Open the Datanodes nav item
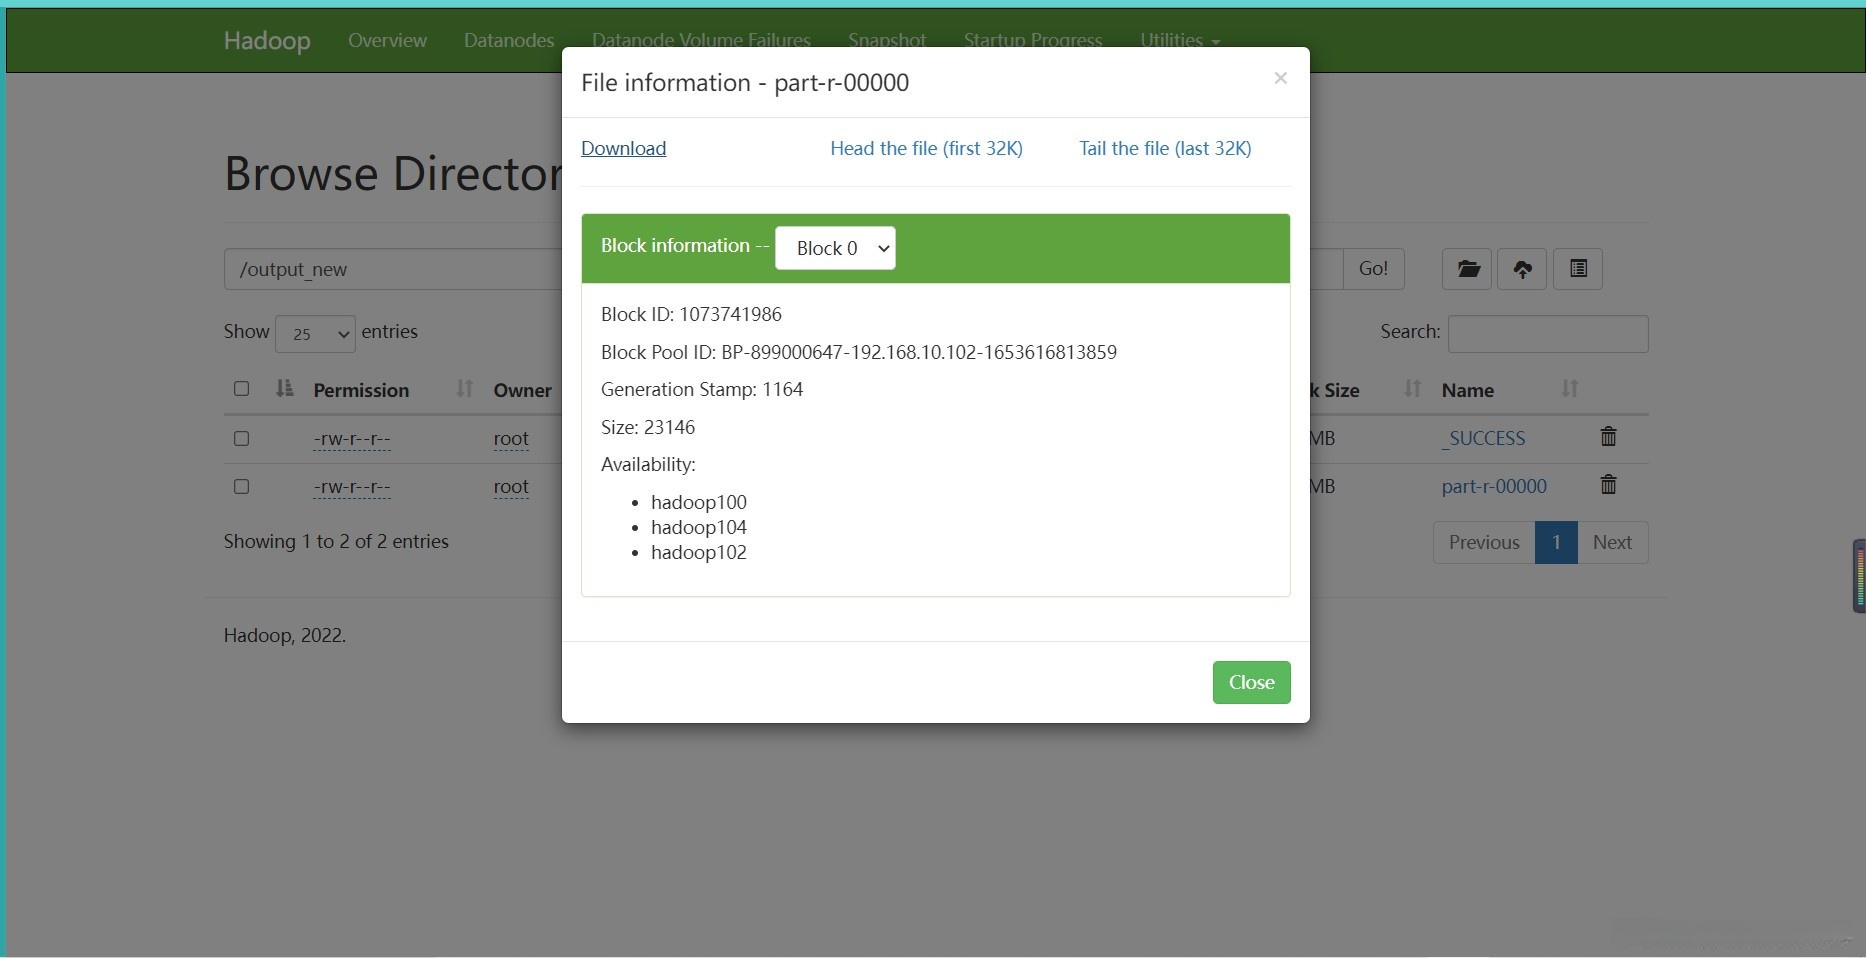 (x=509, y=40)
